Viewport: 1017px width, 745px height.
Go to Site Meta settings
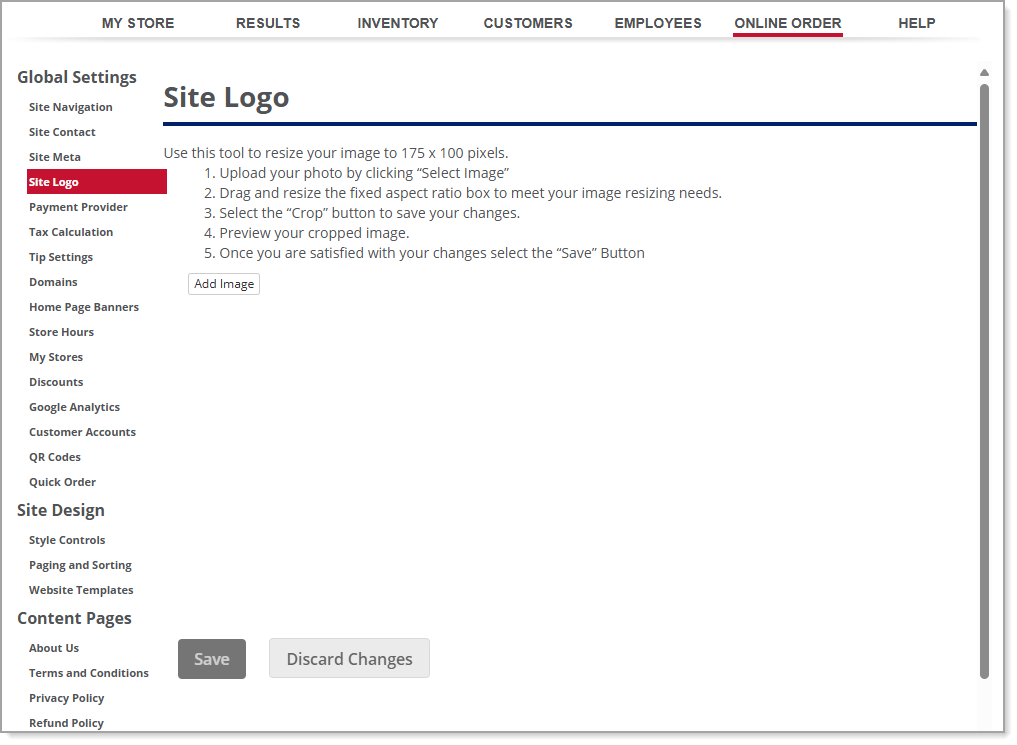pos(55,157)
